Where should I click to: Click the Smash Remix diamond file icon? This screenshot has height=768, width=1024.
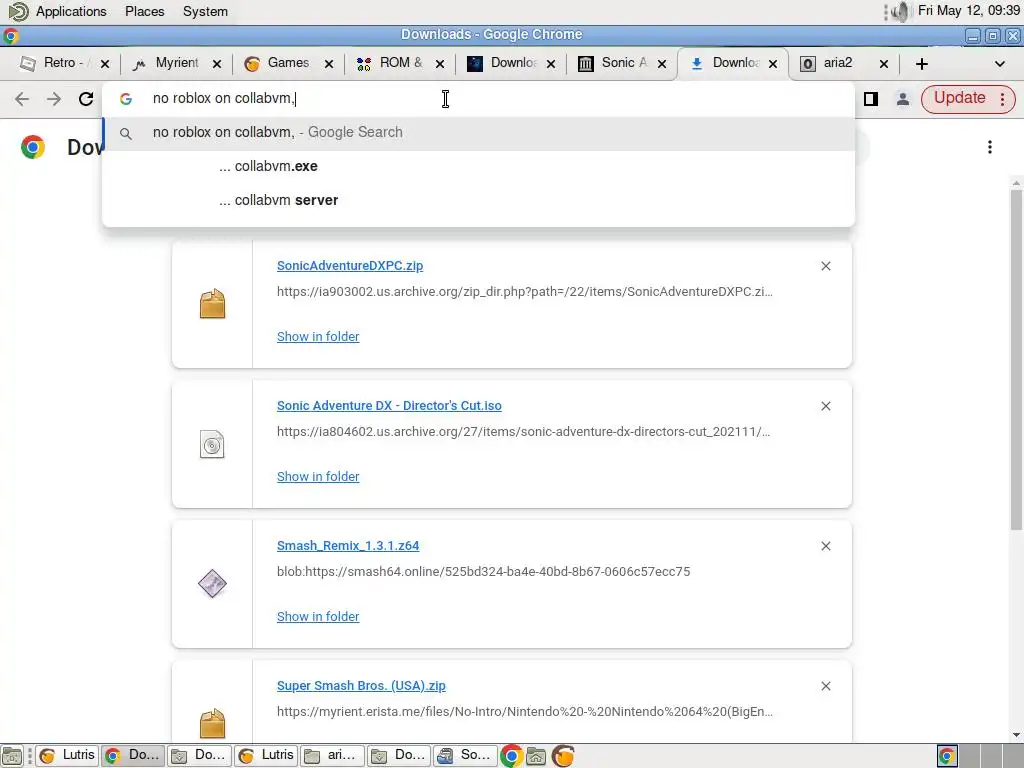pyautogui.click(x=212, y=584)
